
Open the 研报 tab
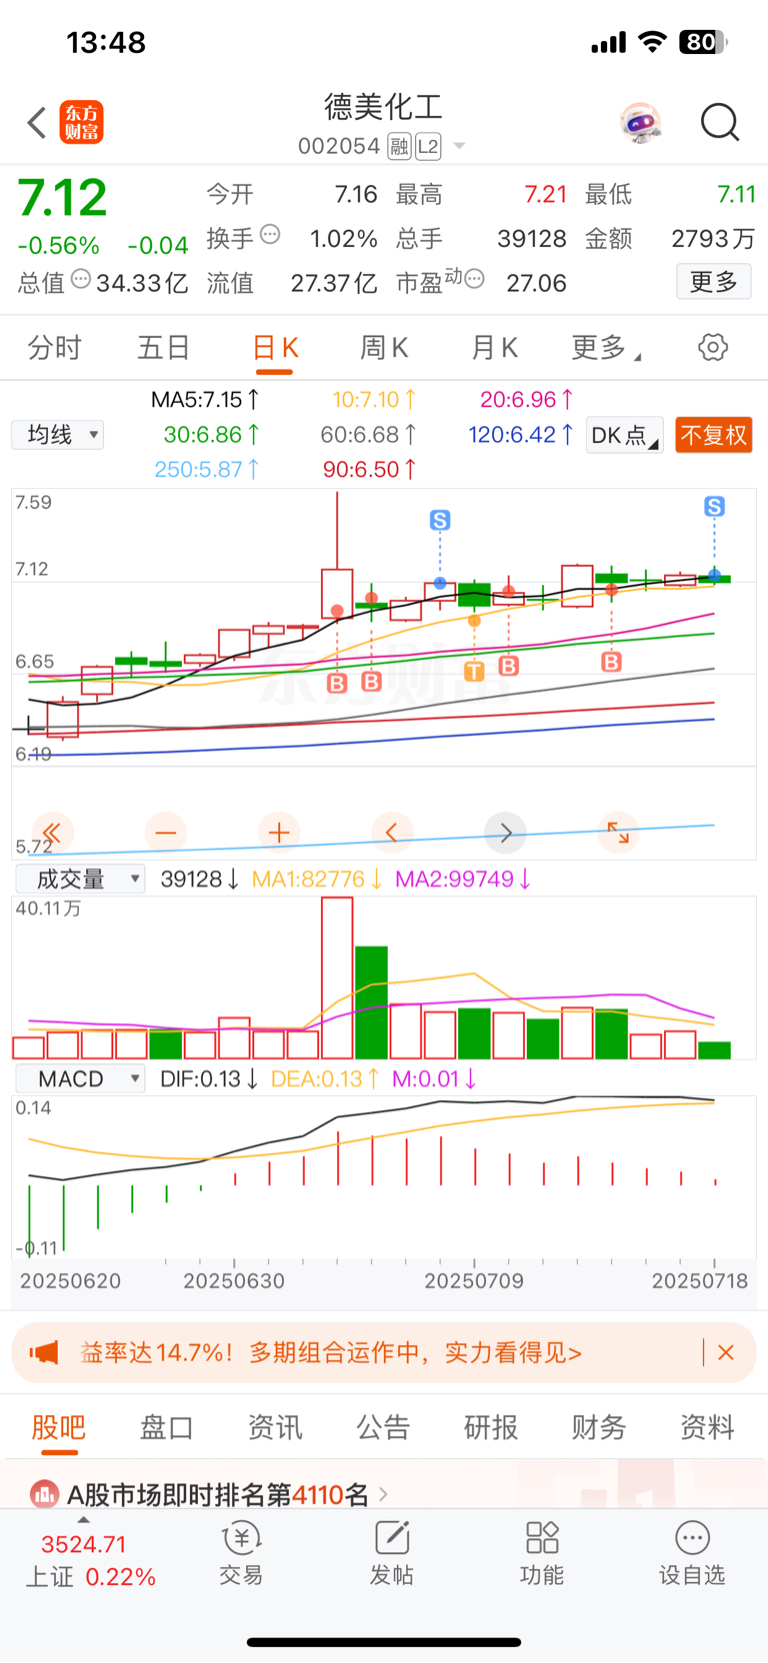491,1427
